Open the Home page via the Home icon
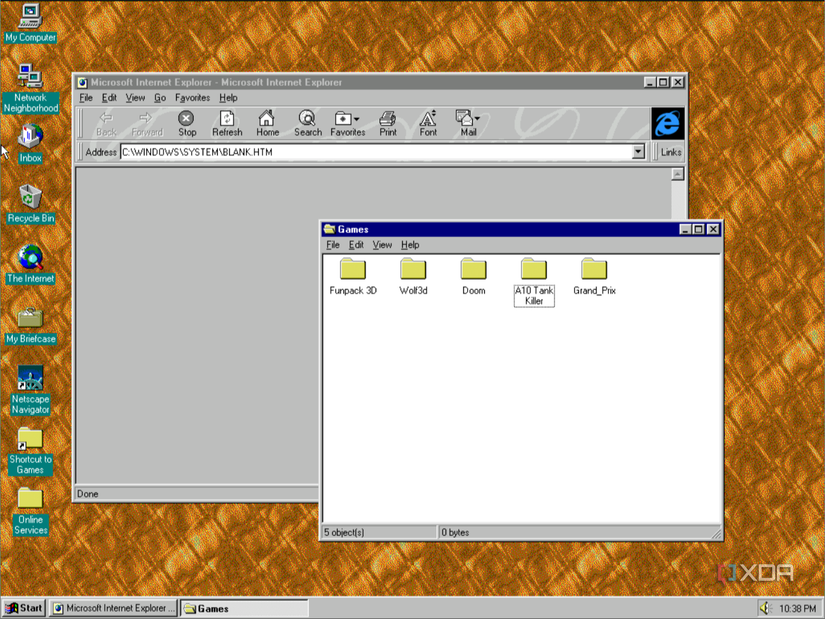825x619 pixels. 267,122
